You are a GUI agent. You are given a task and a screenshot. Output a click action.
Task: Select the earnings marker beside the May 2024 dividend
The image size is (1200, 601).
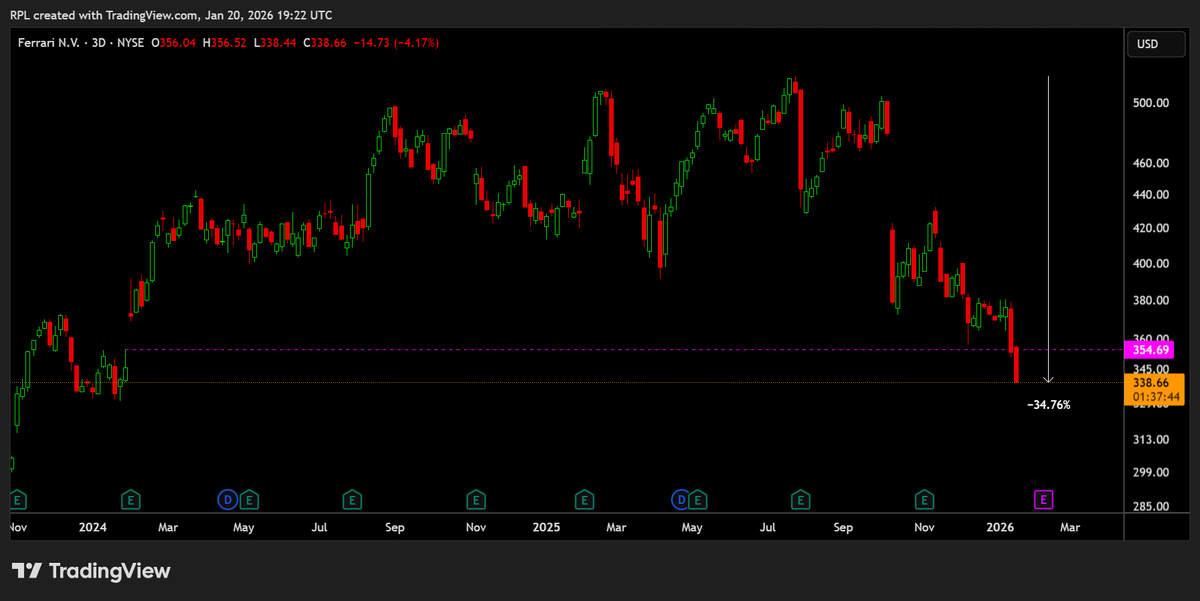coord(249,499)
